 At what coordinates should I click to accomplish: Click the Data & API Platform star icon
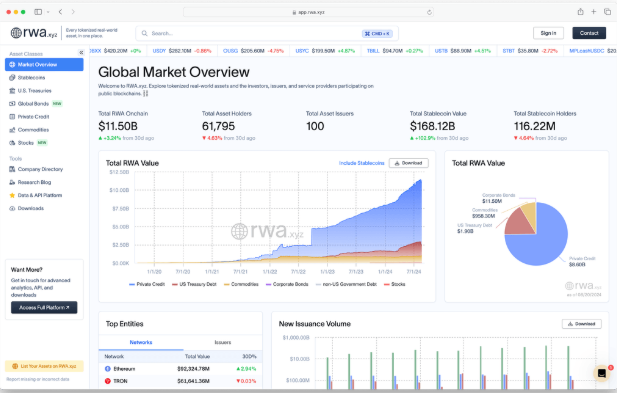coord(12,195)
